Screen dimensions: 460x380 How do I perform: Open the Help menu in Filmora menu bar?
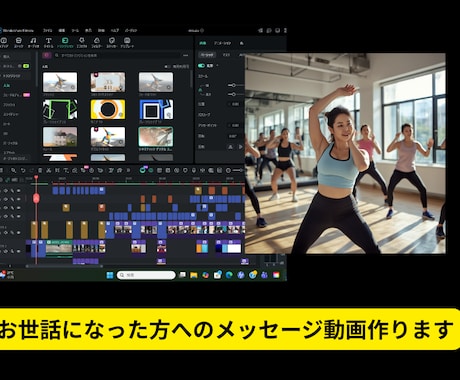[115, 30]
